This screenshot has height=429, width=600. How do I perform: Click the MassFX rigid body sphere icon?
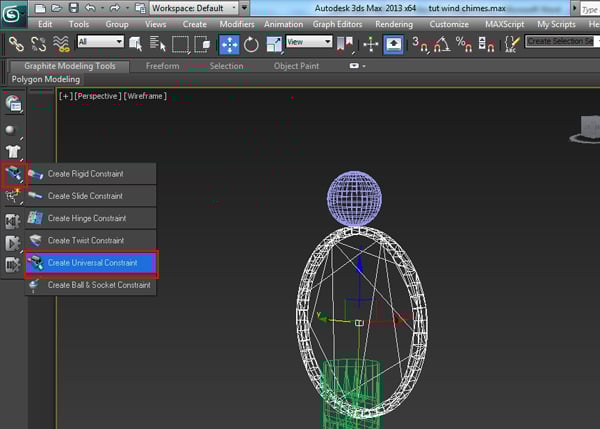coord(11,130)
